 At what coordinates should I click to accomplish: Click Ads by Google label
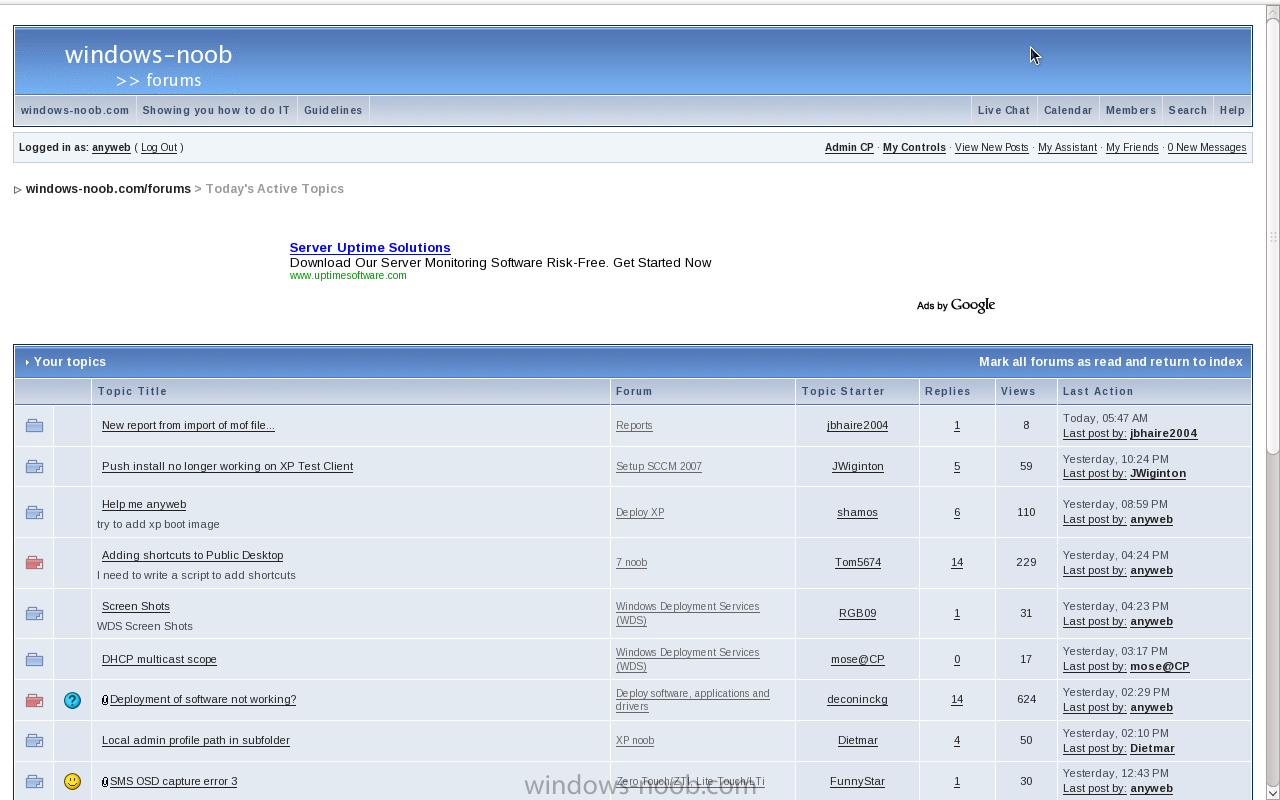[x=956, y=305]
